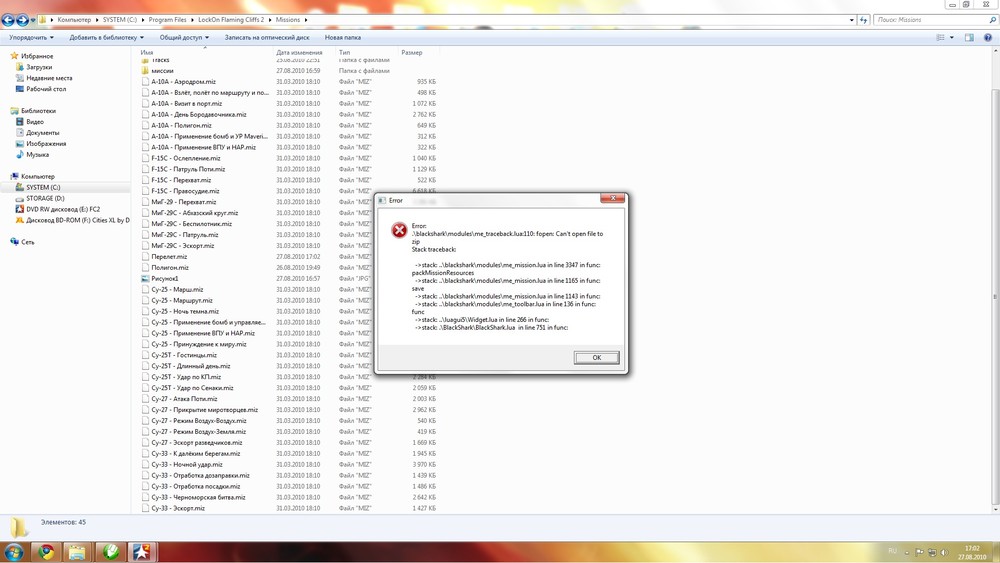
Task: Click OK in the Error dialog
Action: point(596,358)
